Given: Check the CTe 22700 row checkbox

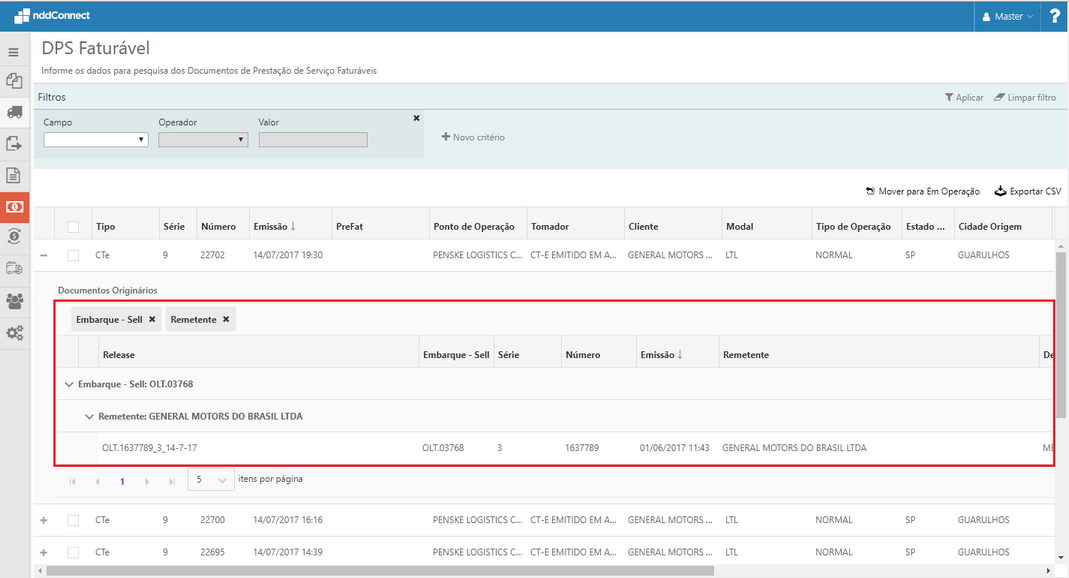Looking at the screenshot, I should coord(73,520).
